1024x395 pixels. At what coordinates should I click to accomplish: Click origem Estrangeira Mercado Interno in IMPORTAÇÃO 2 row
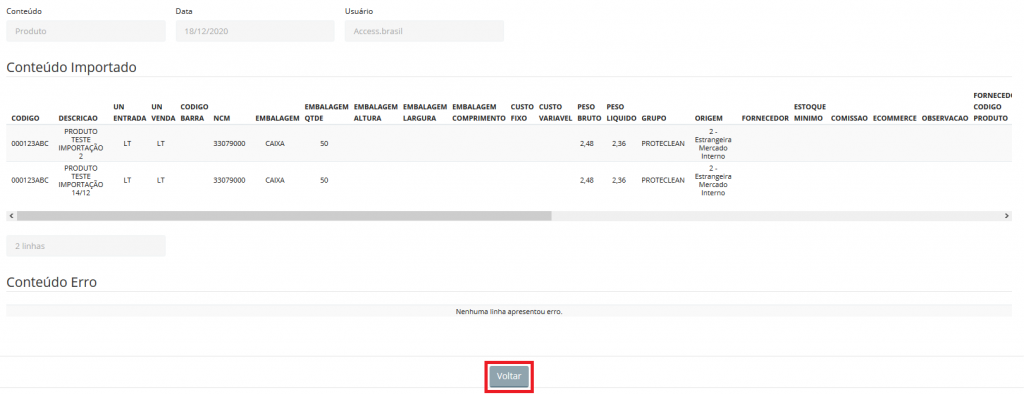point(713,144)
